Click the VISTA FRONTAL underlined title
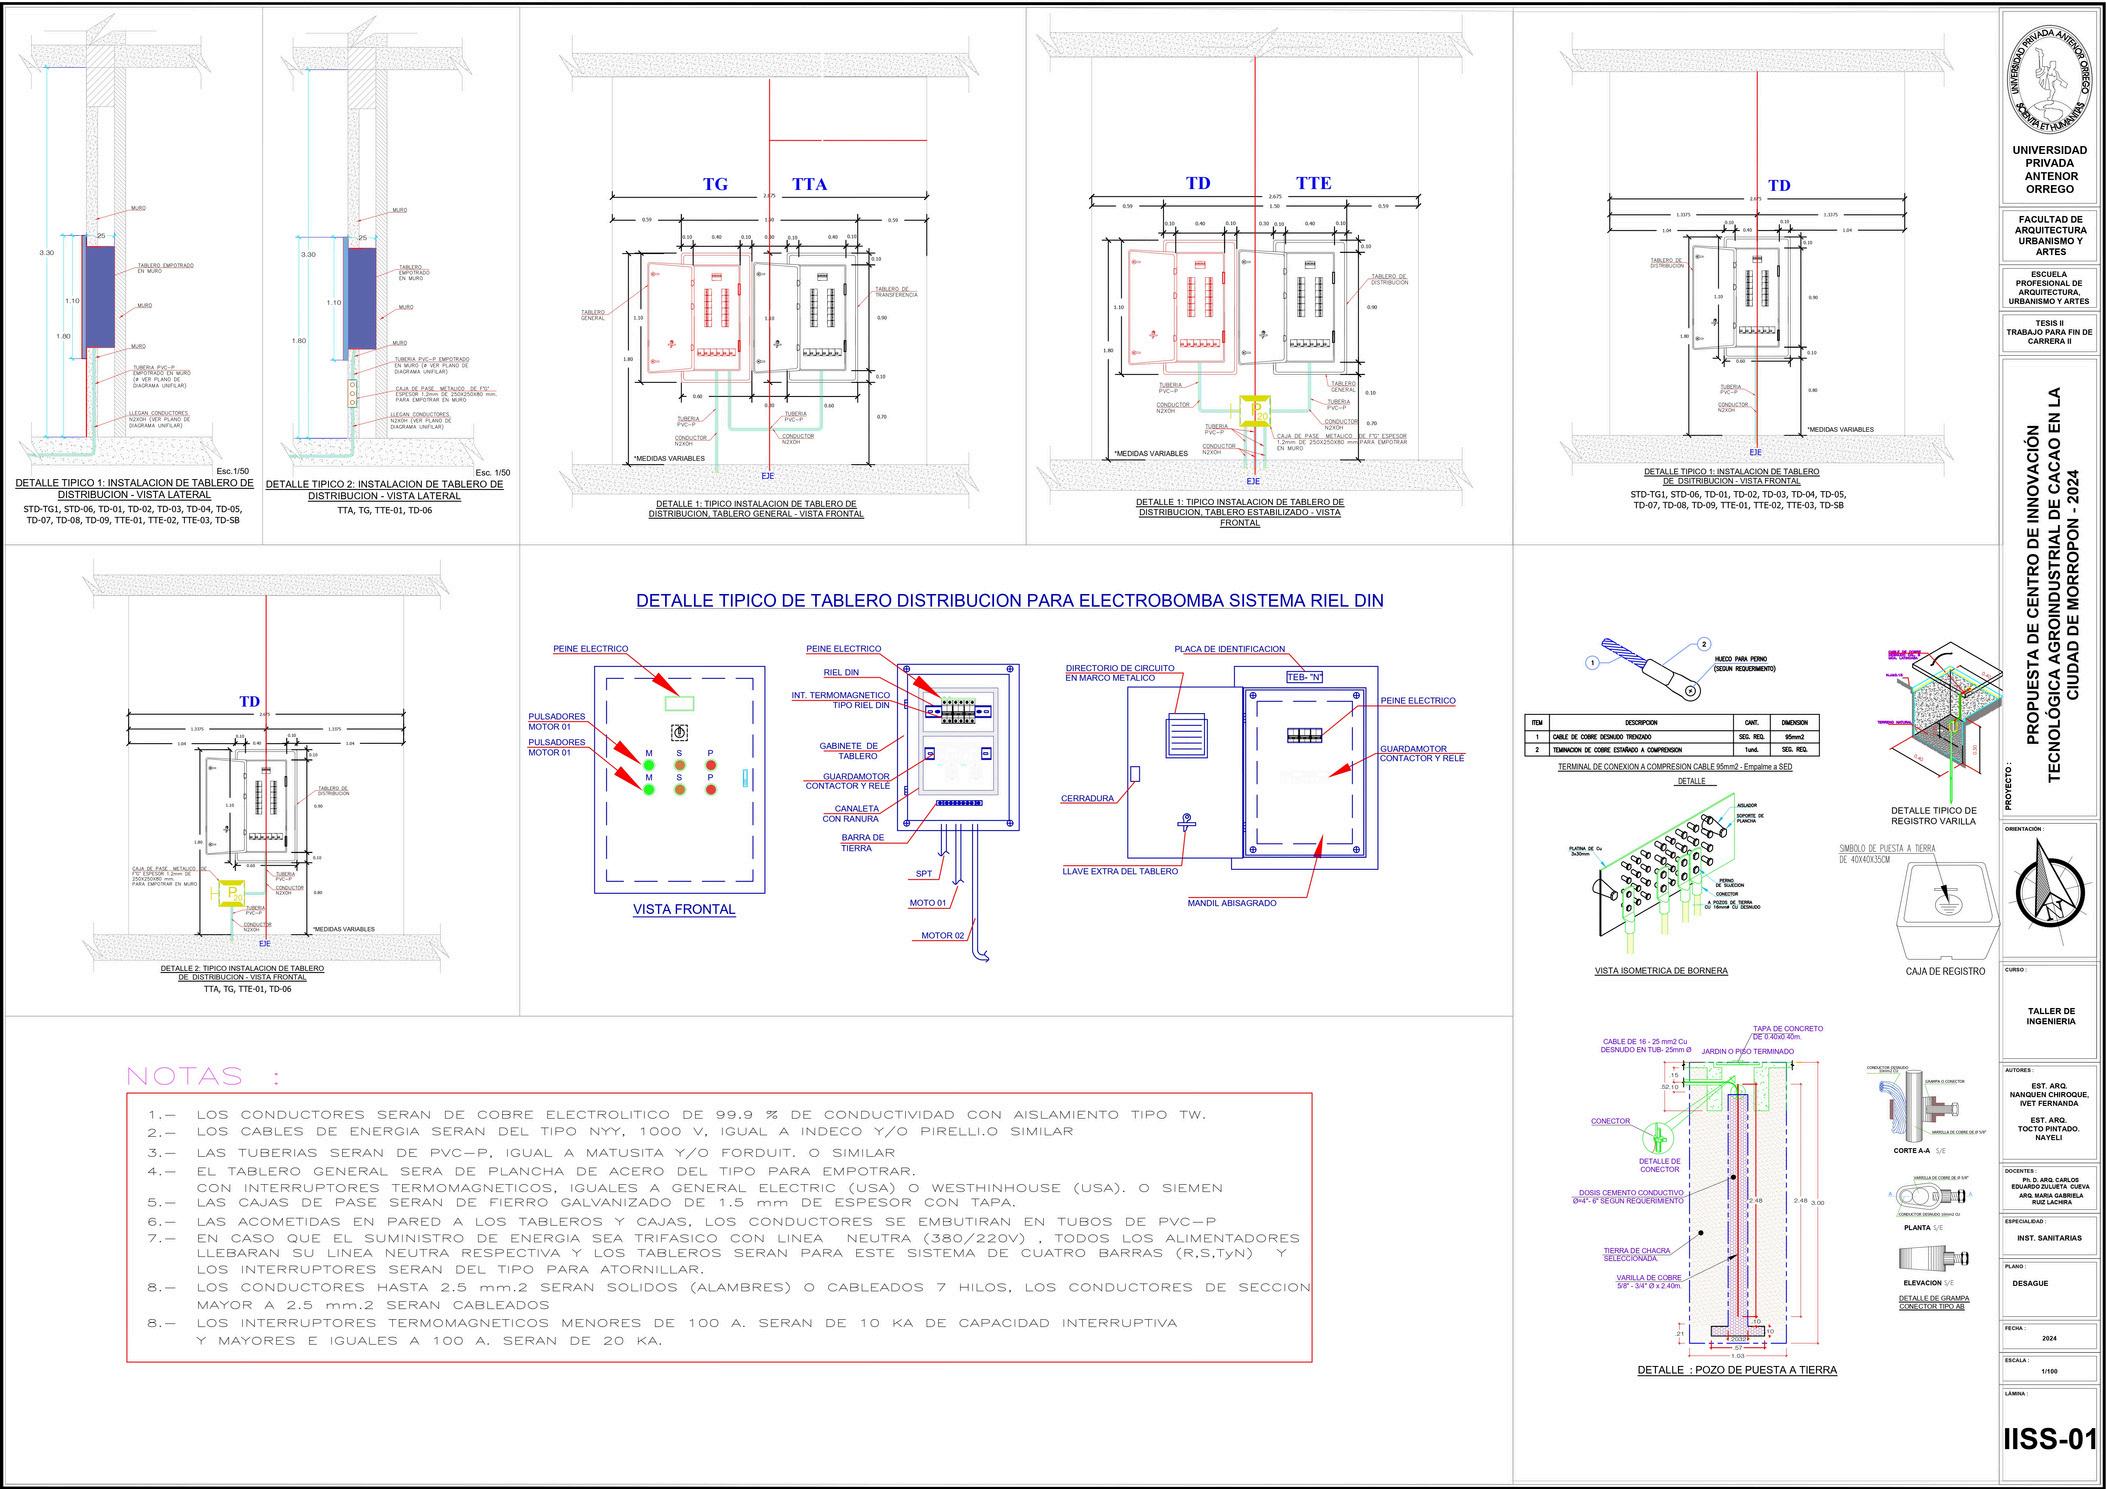The height and width of the screenshot is (1489, 2106). click(684, 909)
